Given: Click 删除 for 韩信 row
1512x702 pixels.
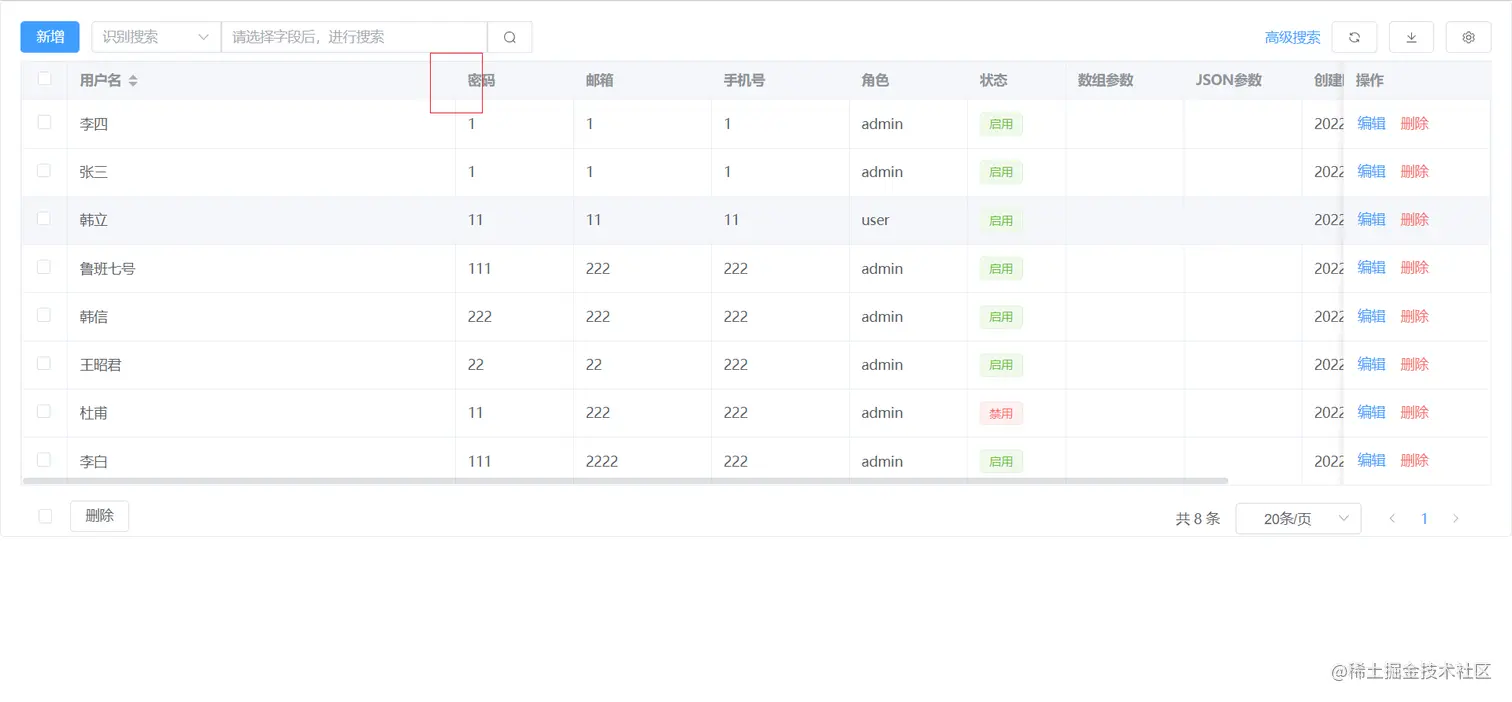Looking at the screenshot, I should point(1414,316).
